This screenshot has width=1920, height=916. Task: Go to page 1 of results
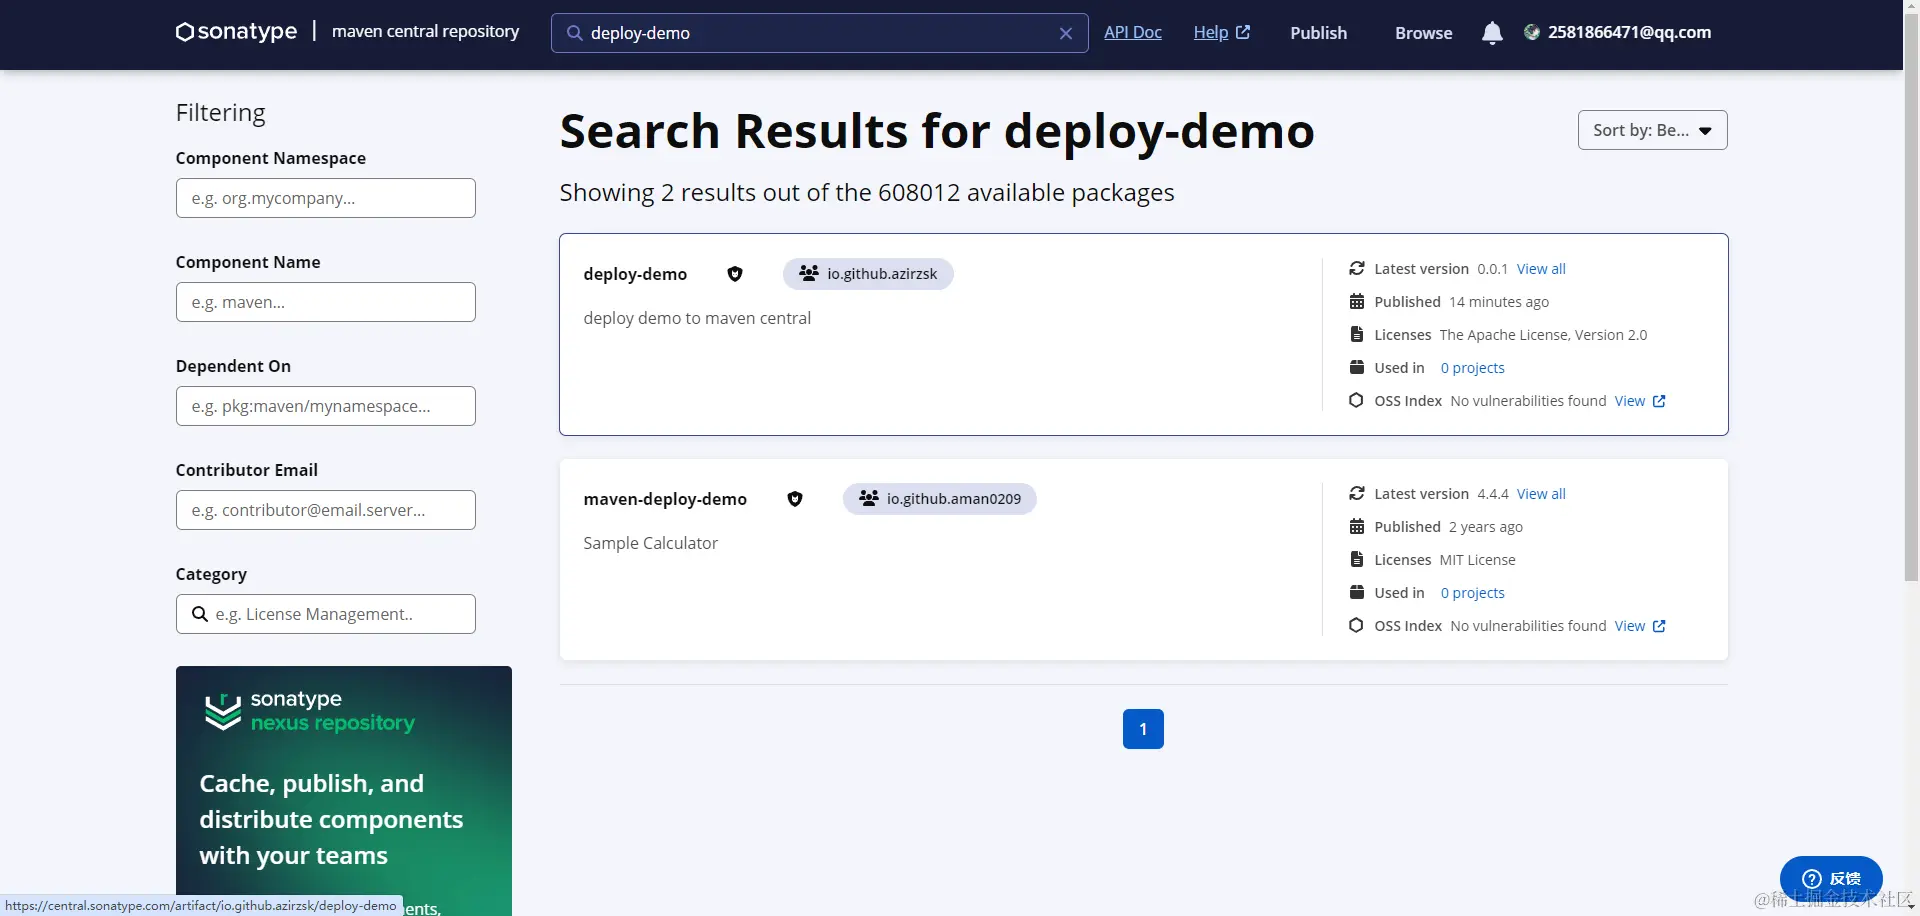[x=1143, y=729]
